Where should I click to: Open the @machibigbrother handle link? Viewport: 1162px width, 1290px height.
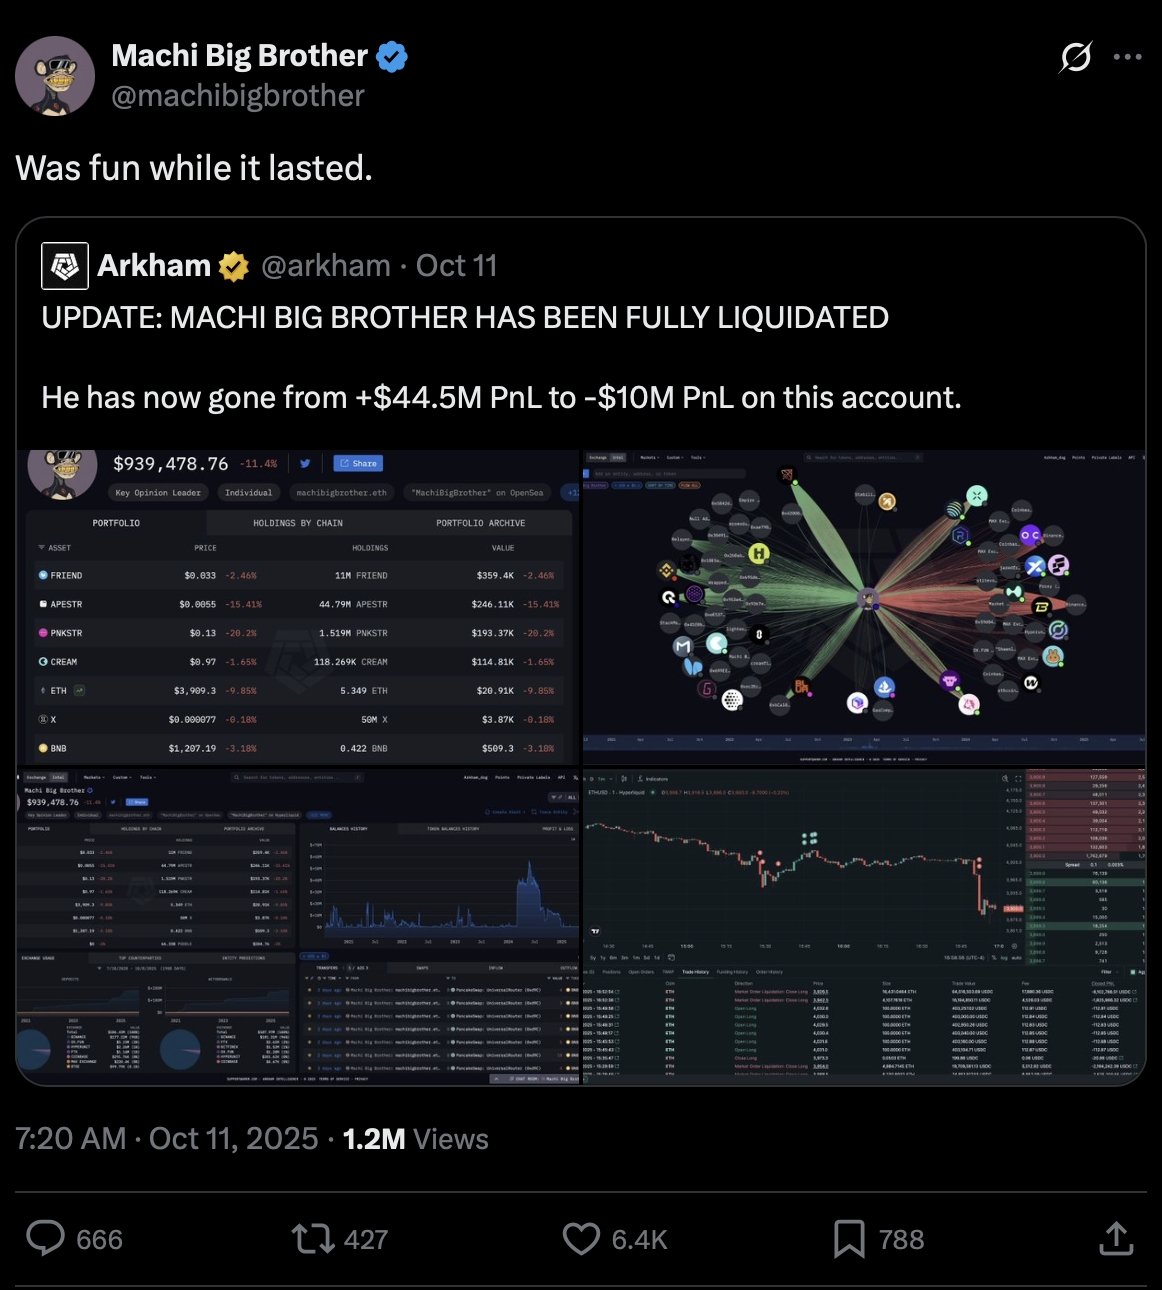[x=238, y=96]
